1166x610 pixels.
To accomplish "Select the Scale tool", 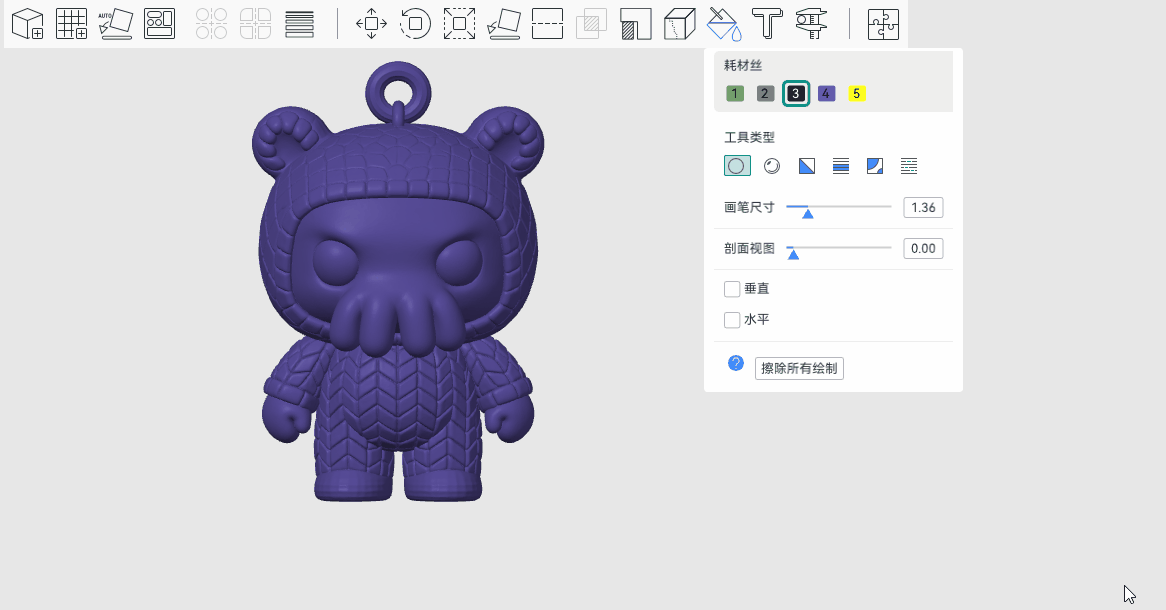I will 459,24.
